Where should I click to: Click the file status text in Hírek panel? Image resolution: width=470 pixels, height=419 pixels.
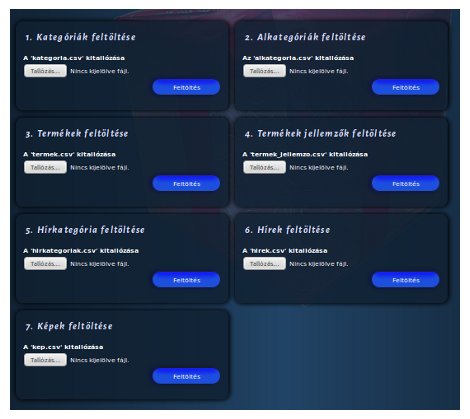pyautogui.click(x=319, y=264)
